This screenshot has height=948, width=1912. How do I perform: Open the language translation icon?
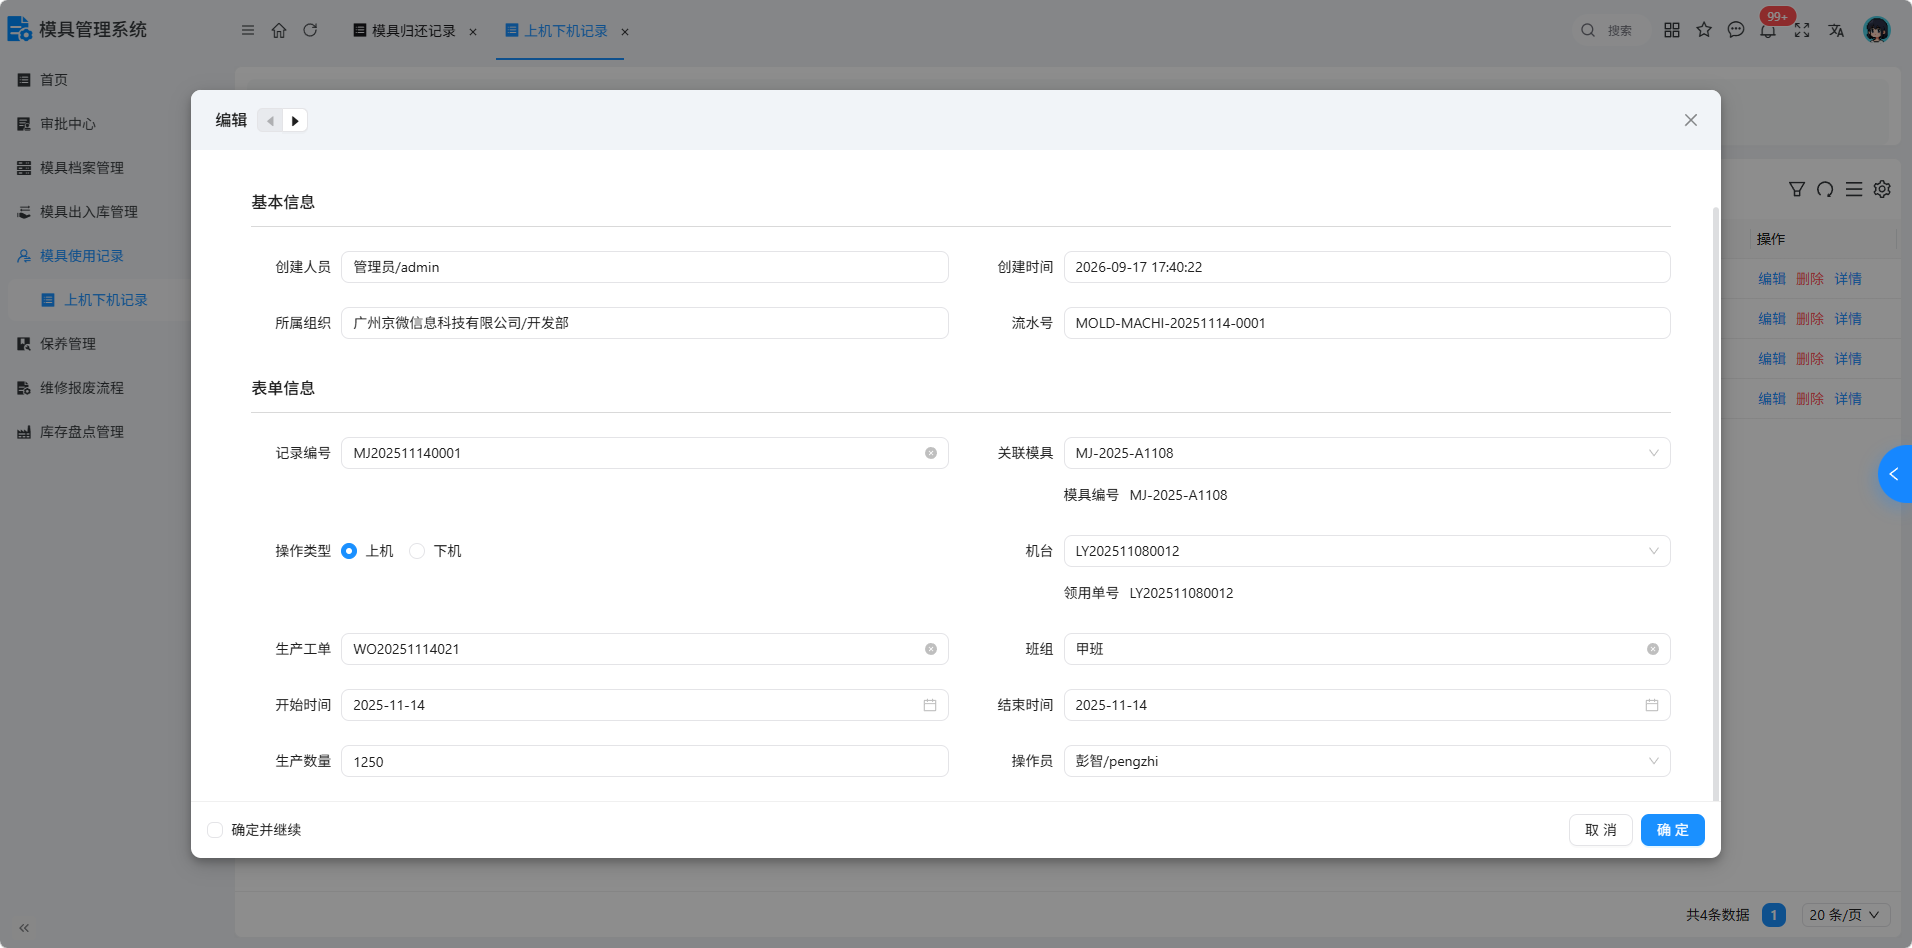1836,30
